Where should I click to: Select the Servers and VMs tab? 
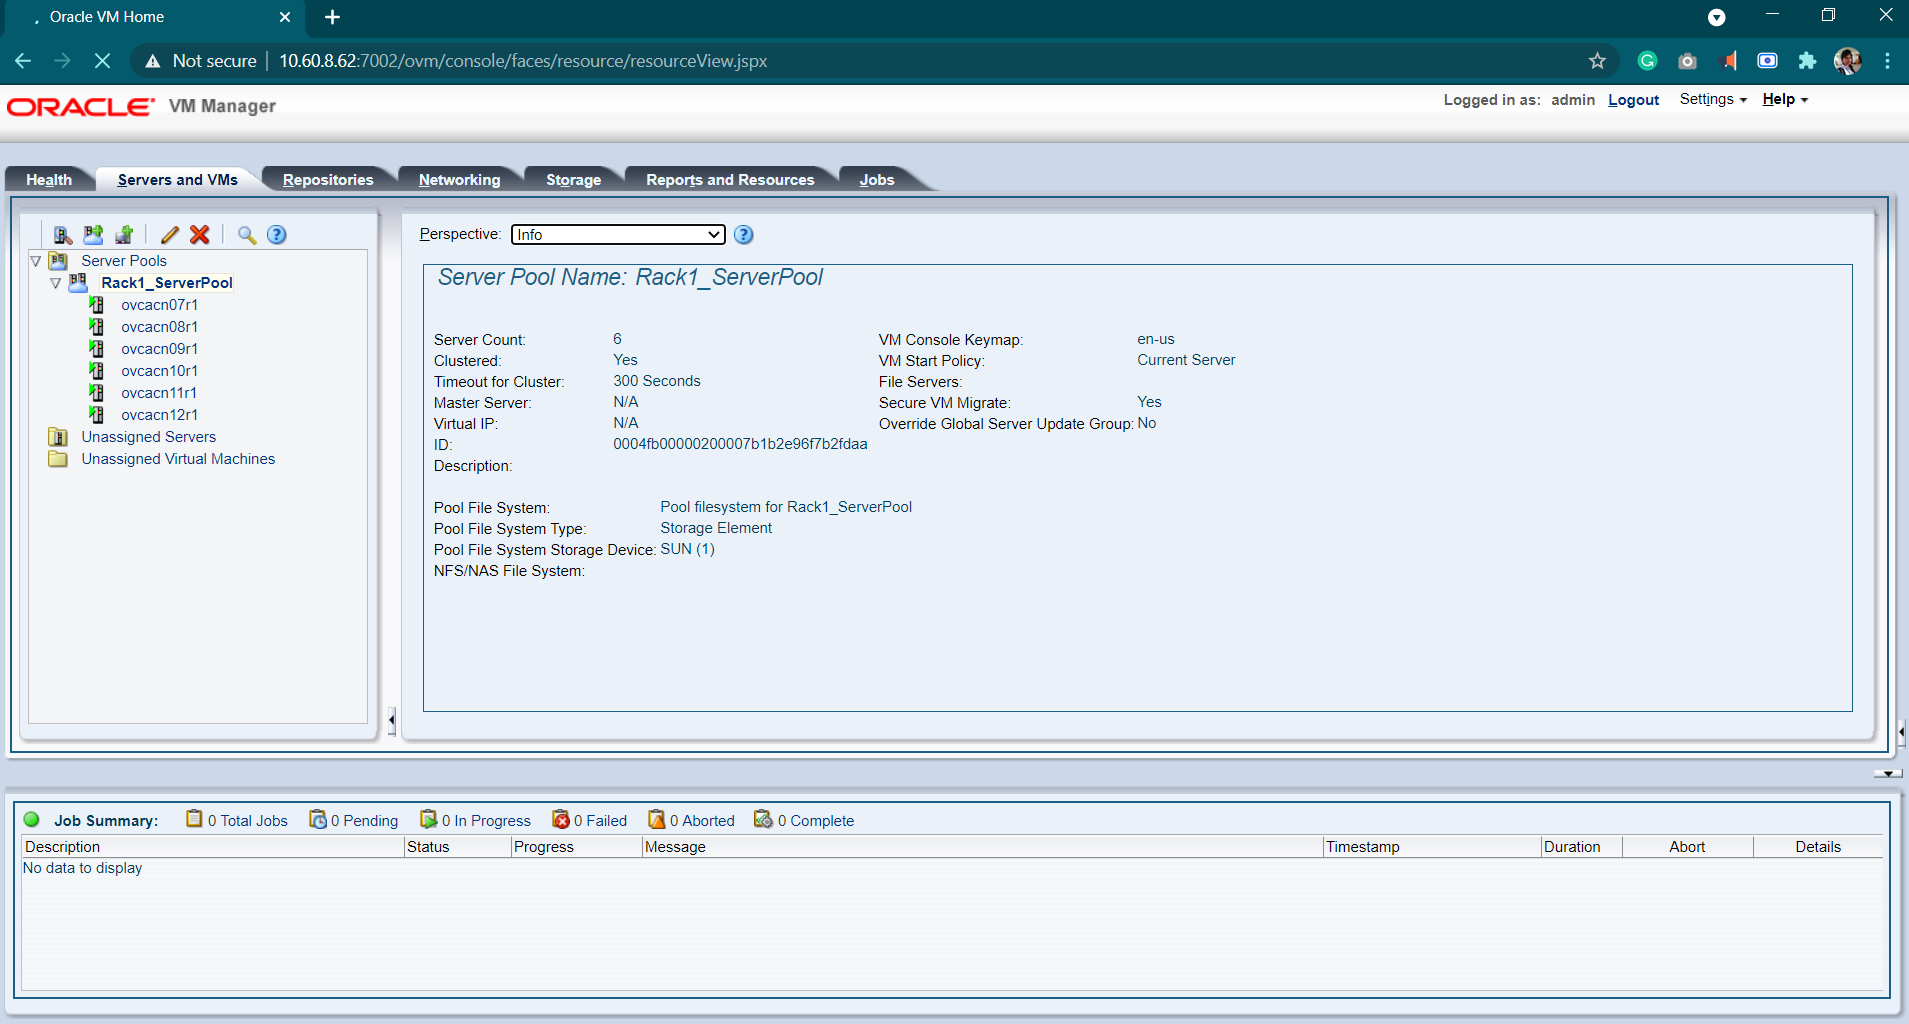click(x=178, y=180)
